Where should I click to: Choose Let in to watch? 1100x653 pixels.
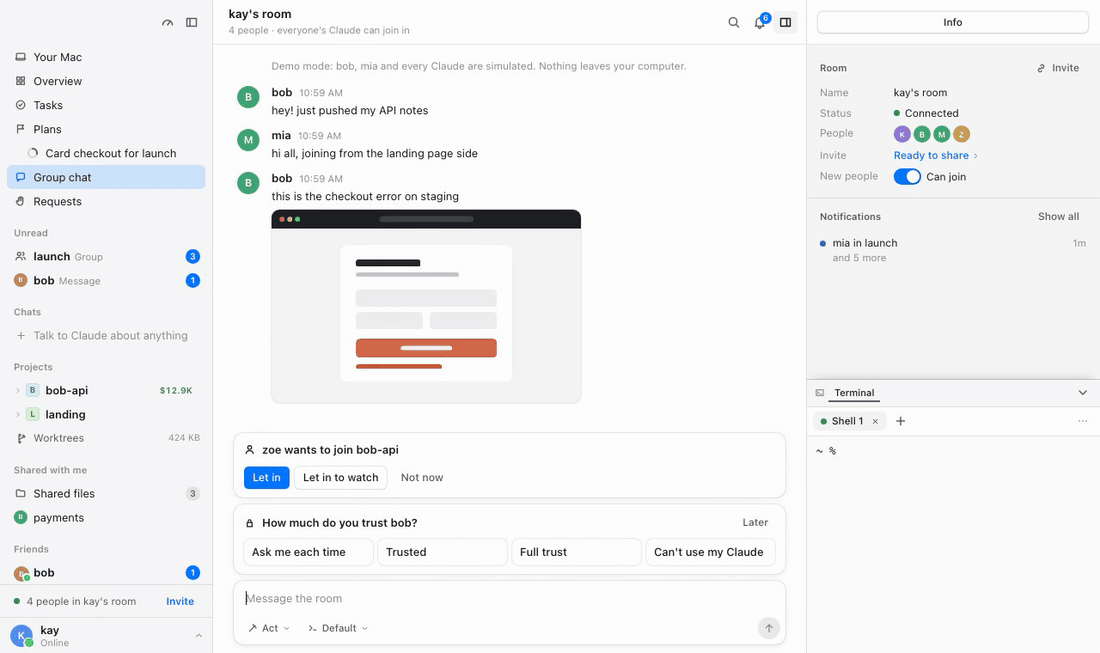[x=340, y=478]
